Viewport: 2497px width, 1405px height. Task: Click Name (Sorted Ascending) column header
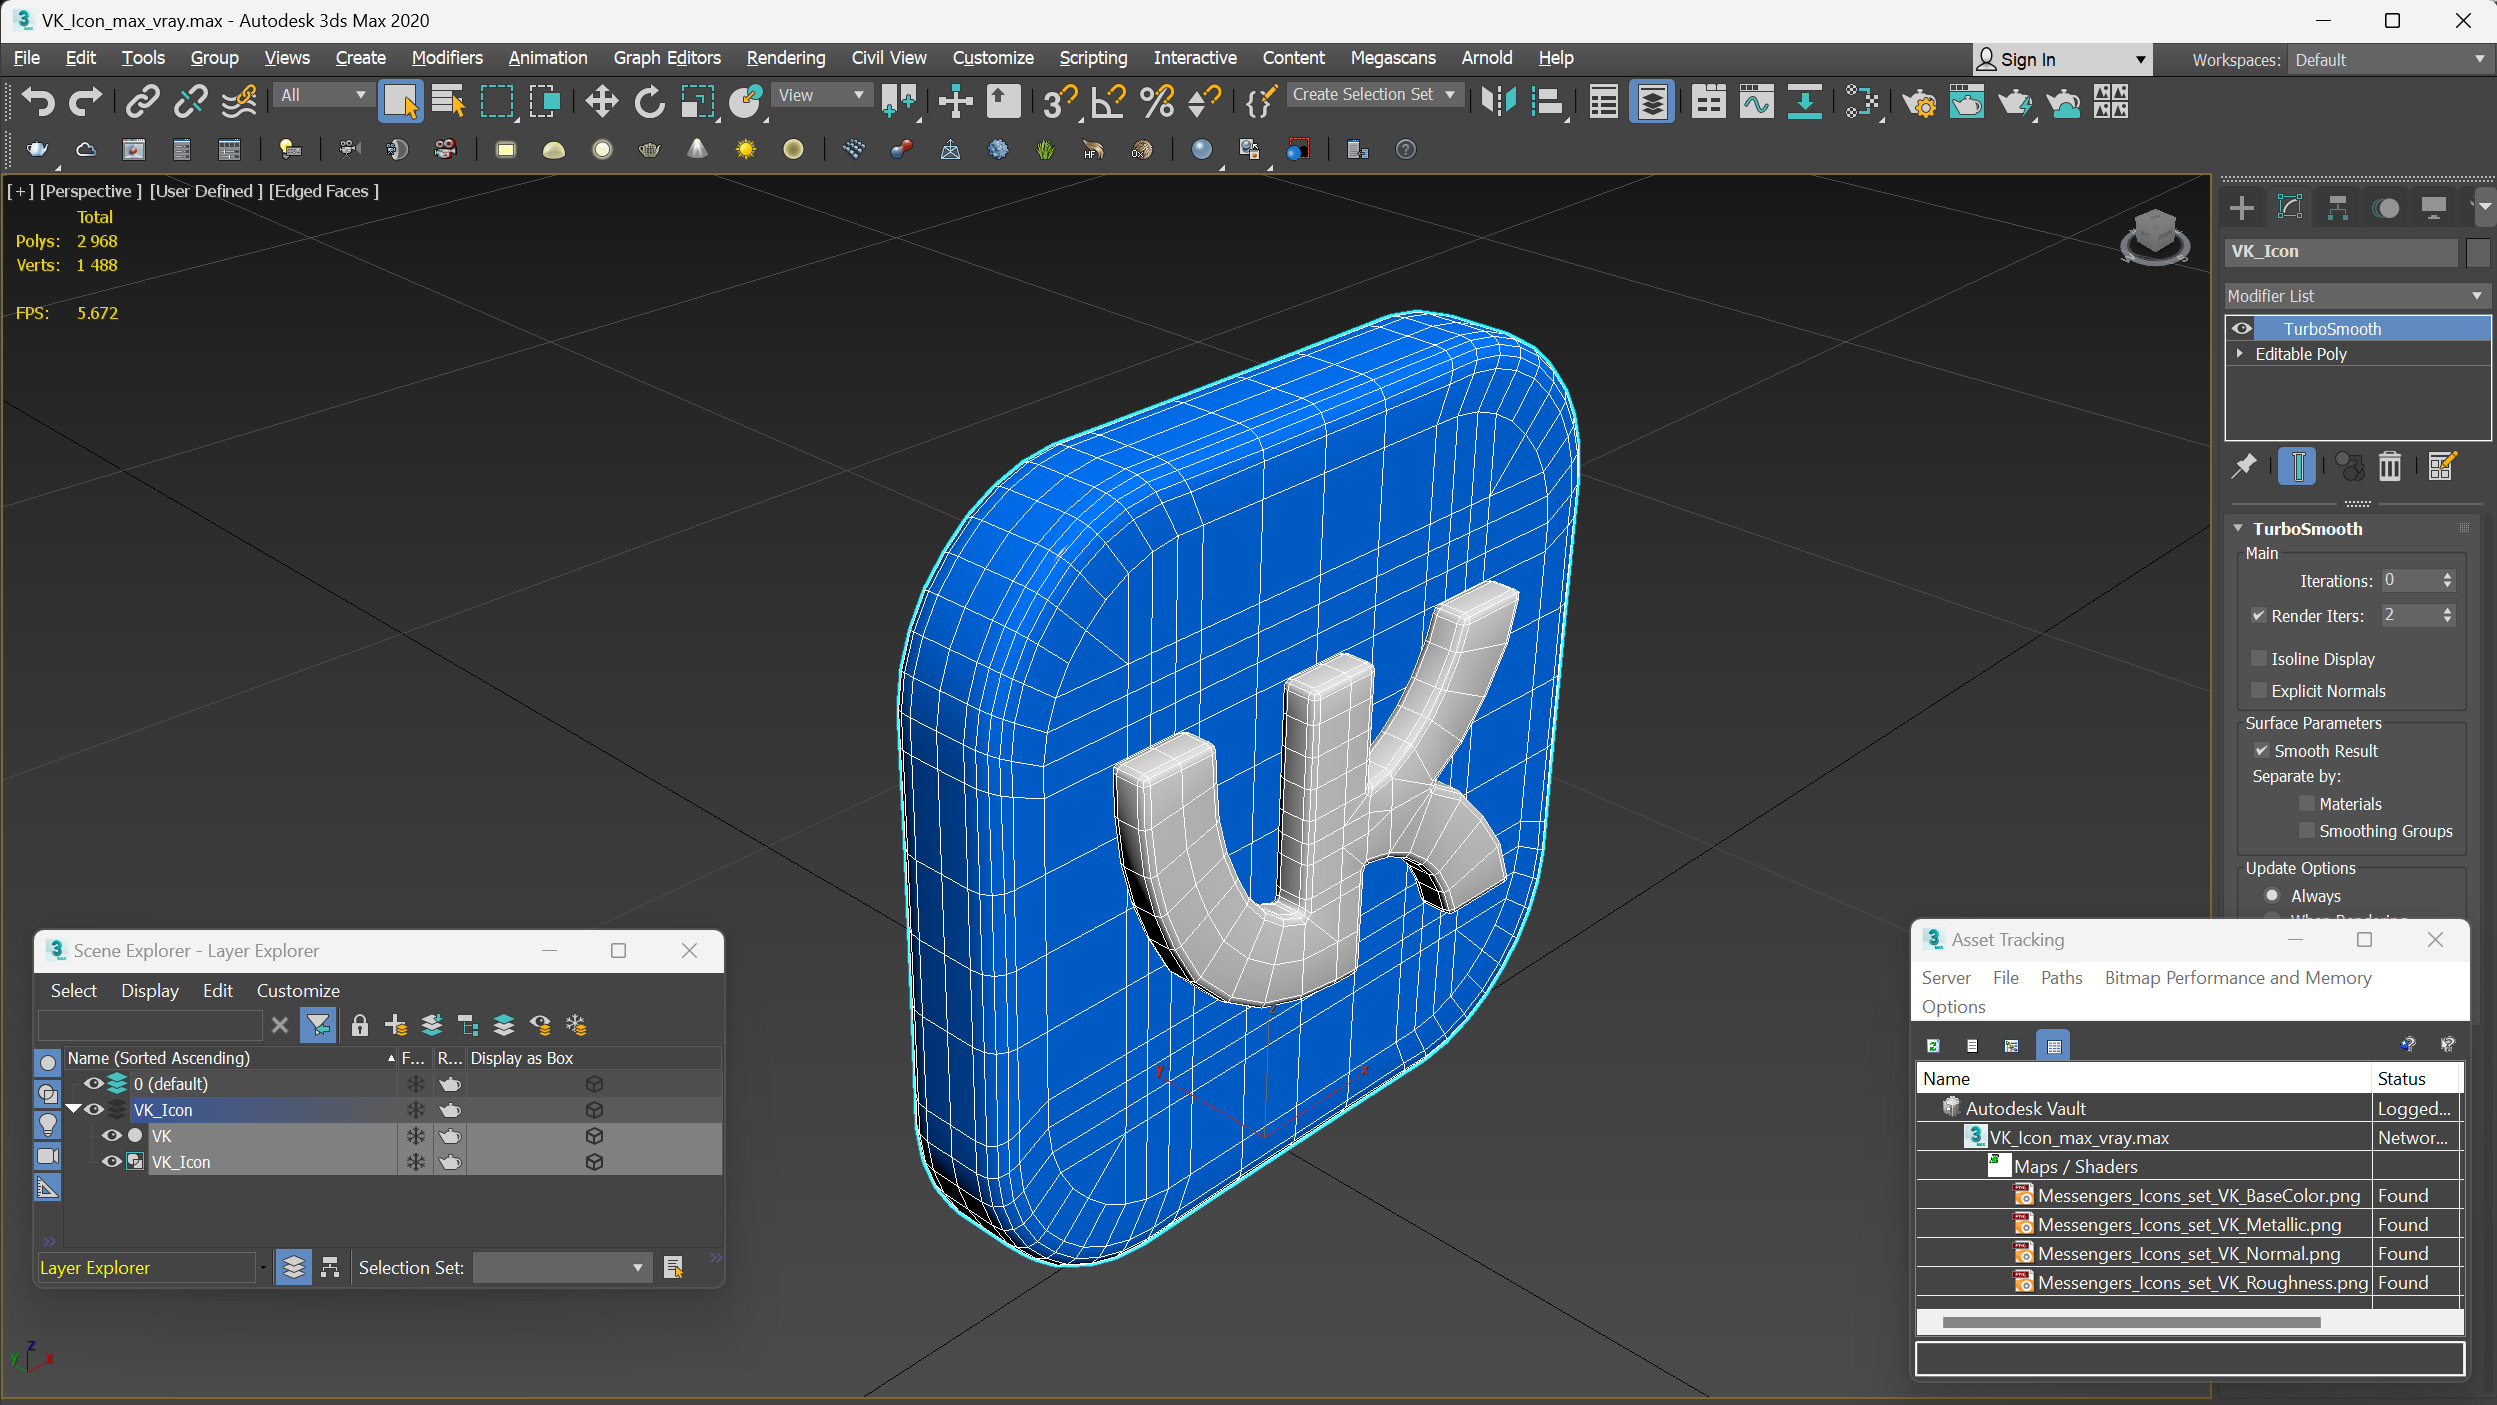(x=230, y=1058)
